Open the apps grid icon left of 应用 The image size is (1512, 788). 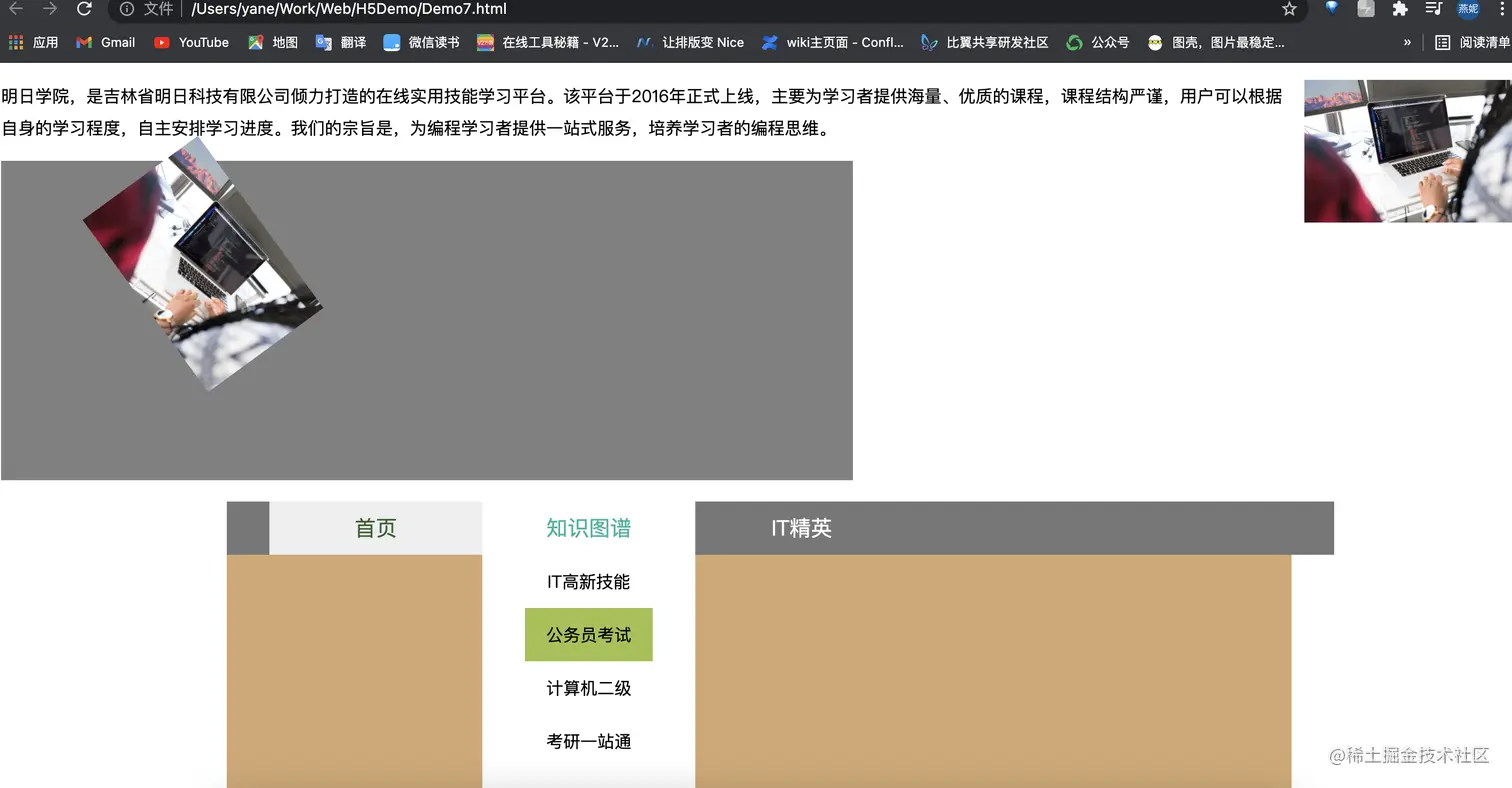(15, 42)
